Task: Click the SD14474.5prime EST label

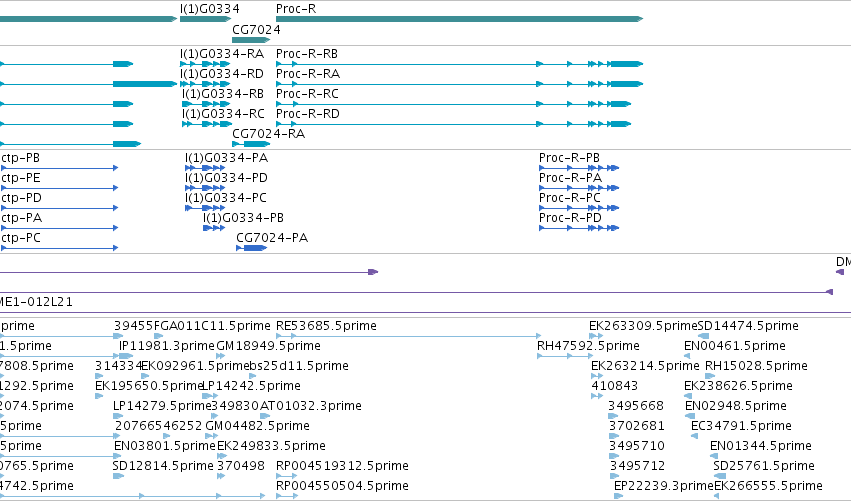Action: 748,326
